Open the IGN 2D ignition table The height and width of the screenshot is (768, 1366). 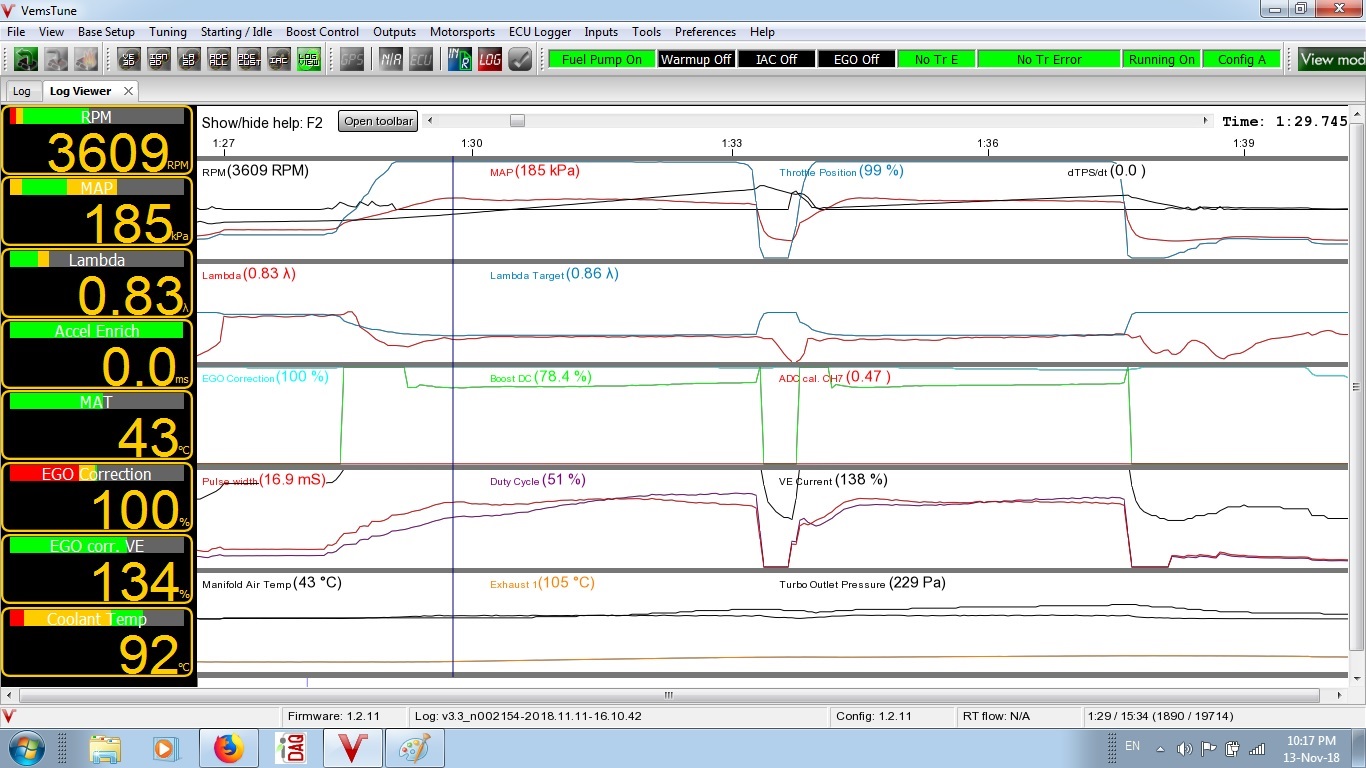pyautogui.click(x=159, y=59)
